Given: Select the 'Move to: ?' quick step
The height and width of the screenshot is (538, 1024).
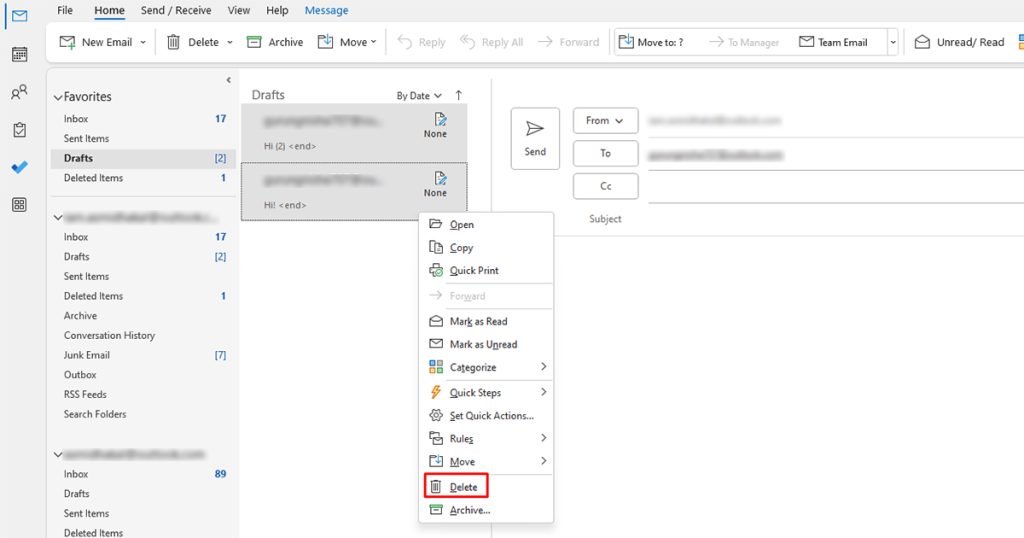Looking at the screenshot, I should [x=651, y=42].
